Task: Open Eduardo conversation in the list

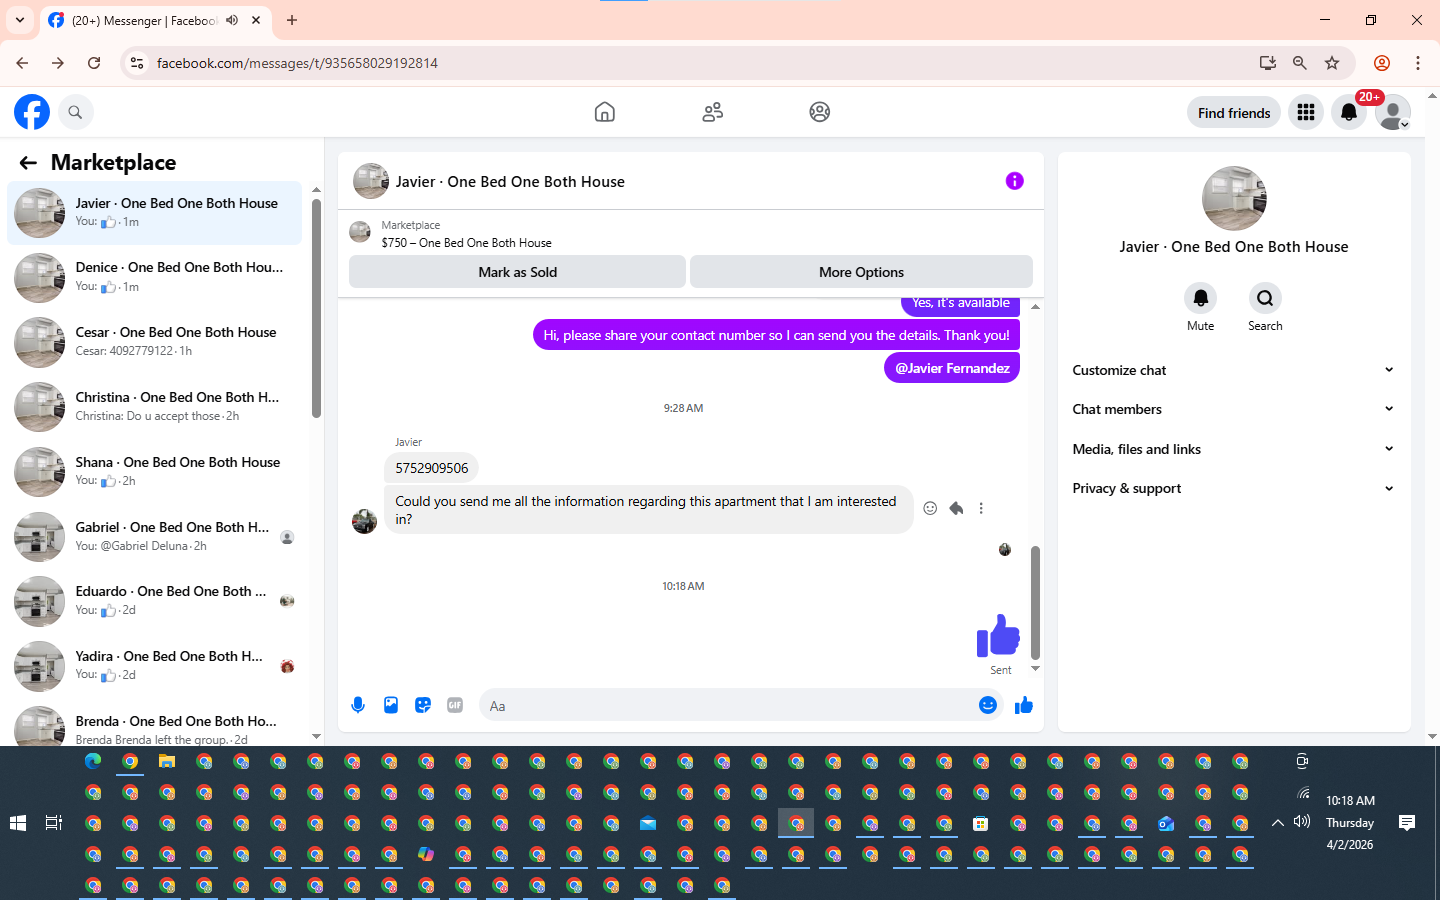Action: point(154,601)
